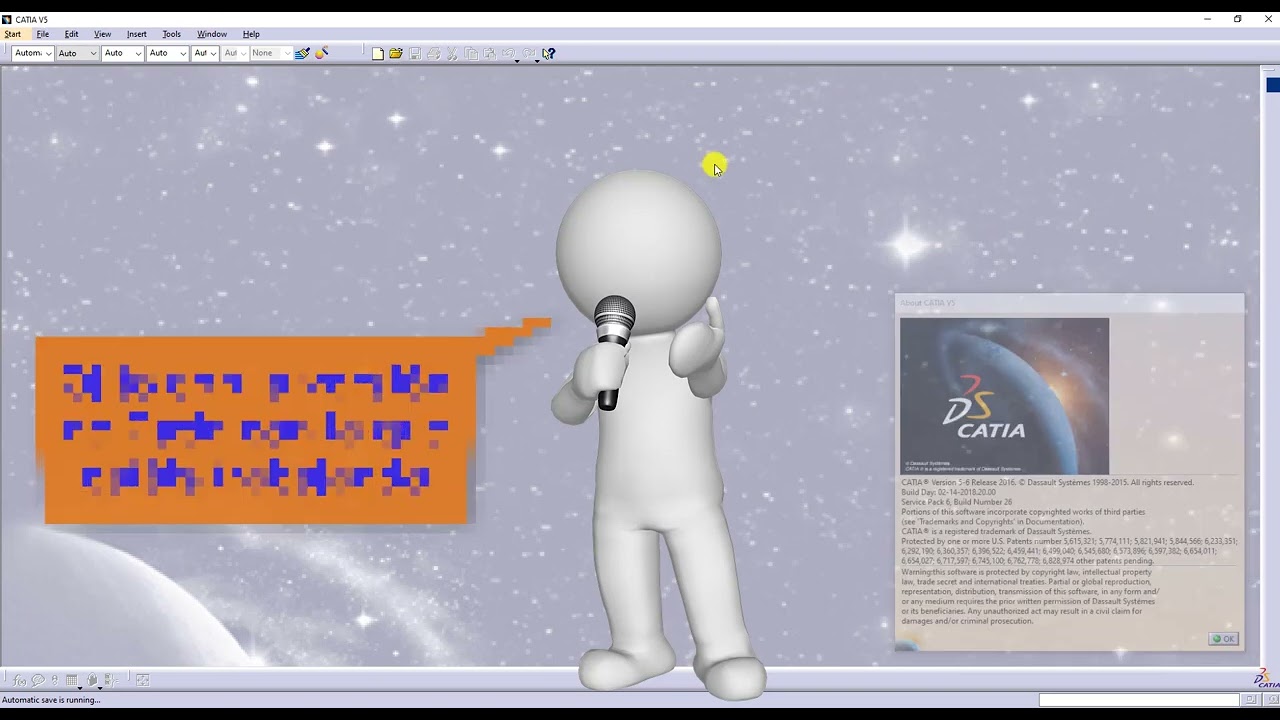This screenshot has width=1280, height=720.
Task: Open the Insert menu
Action: pyautogui.click(x=137, y=34)
